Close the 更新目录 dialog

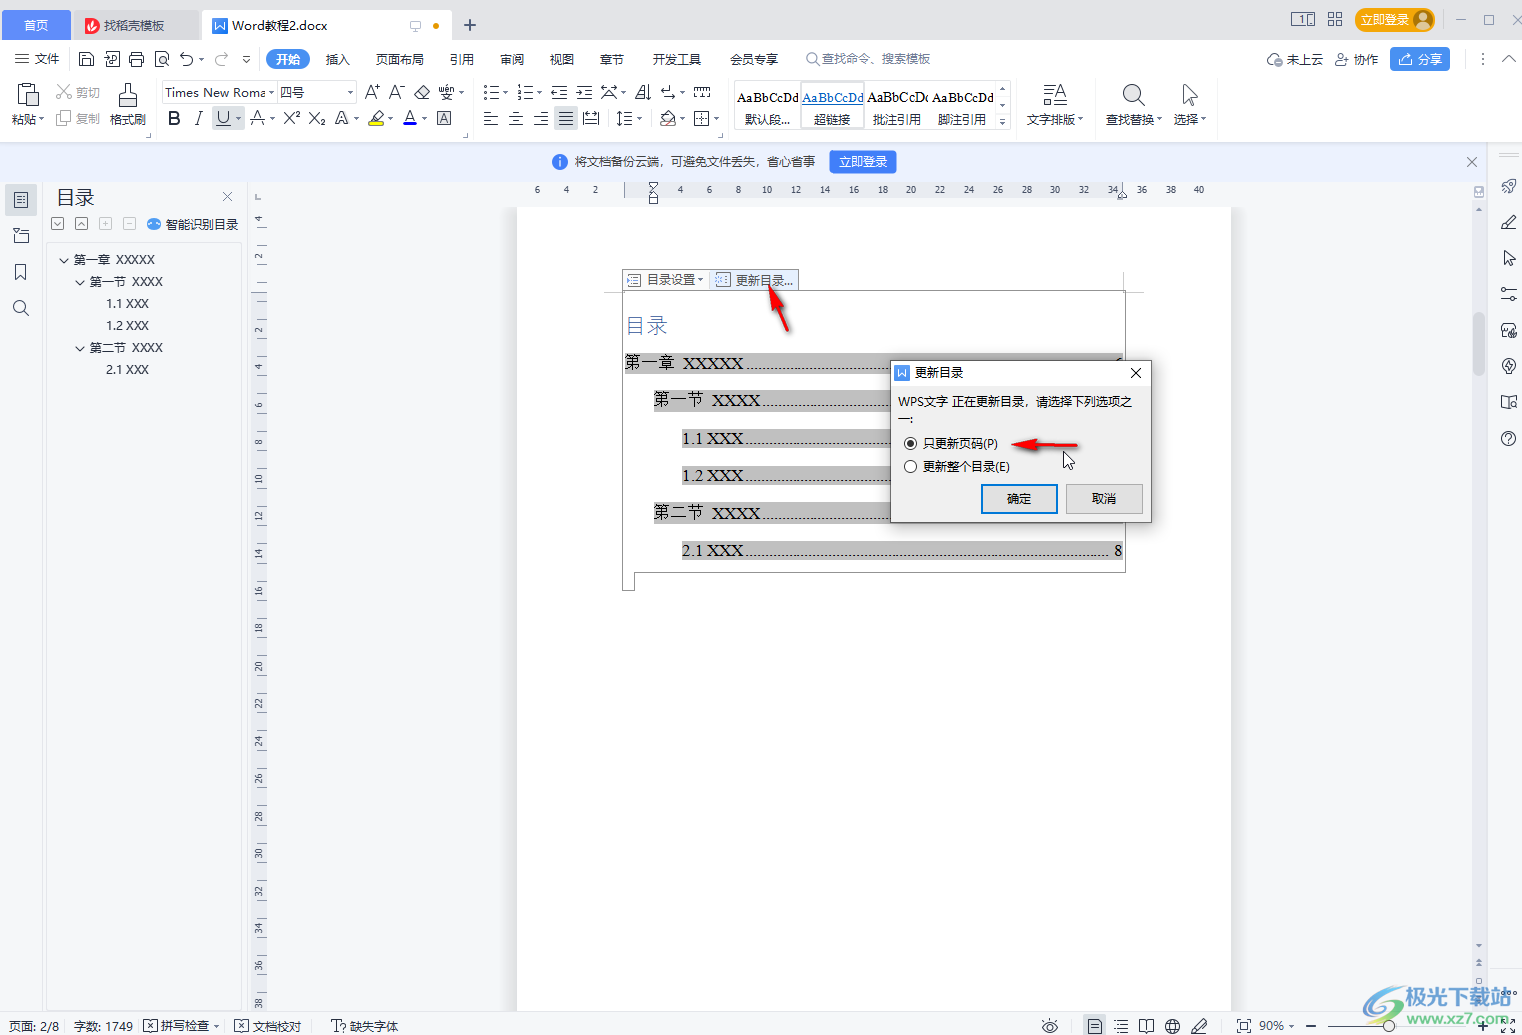tap(1135, 373)
